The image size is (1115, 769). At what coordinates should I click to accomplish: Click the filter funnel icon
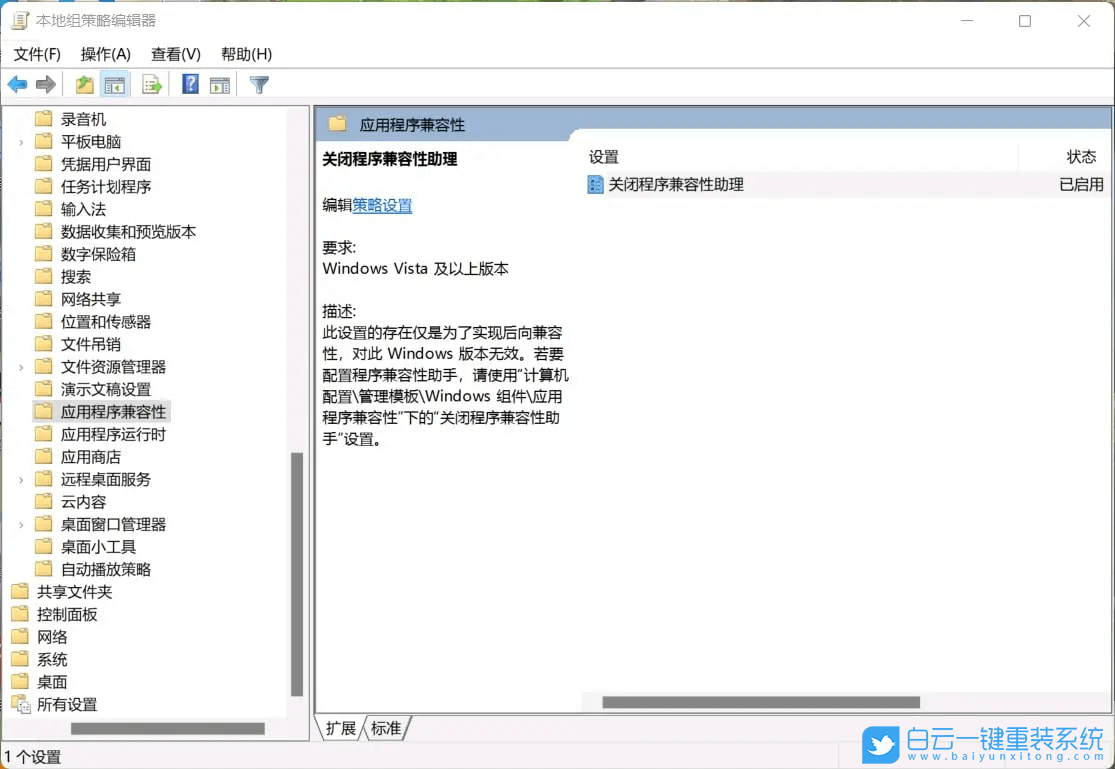click(x=258, y=84)
